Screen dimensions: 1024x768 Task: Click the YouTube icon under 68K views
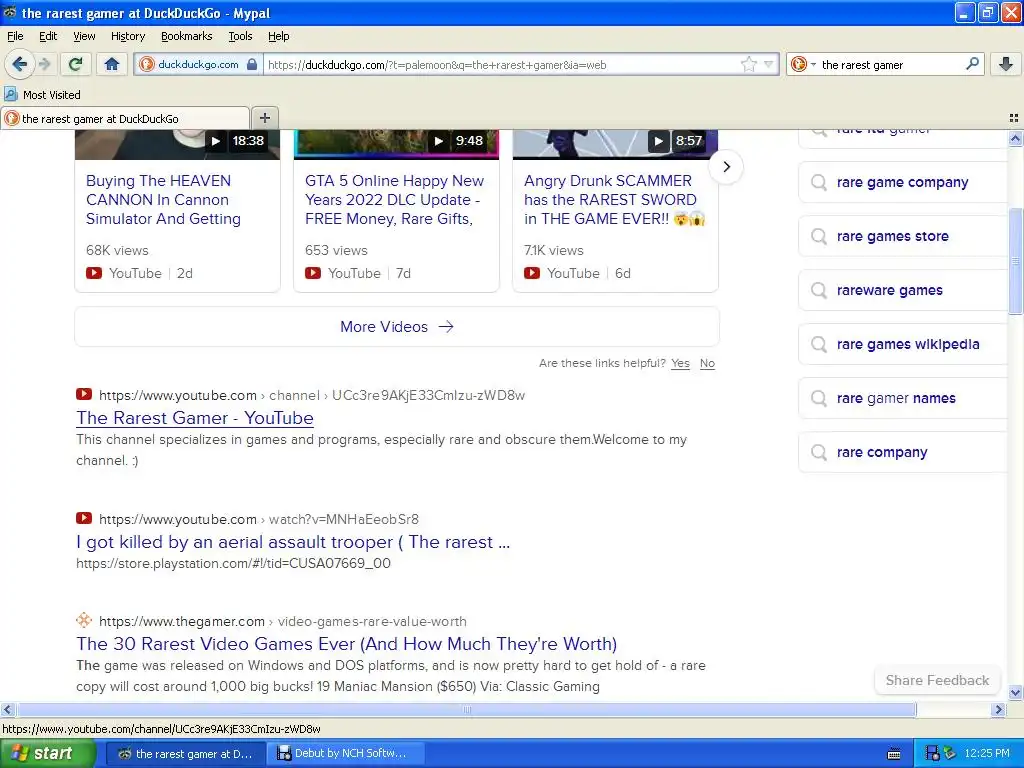94,273
